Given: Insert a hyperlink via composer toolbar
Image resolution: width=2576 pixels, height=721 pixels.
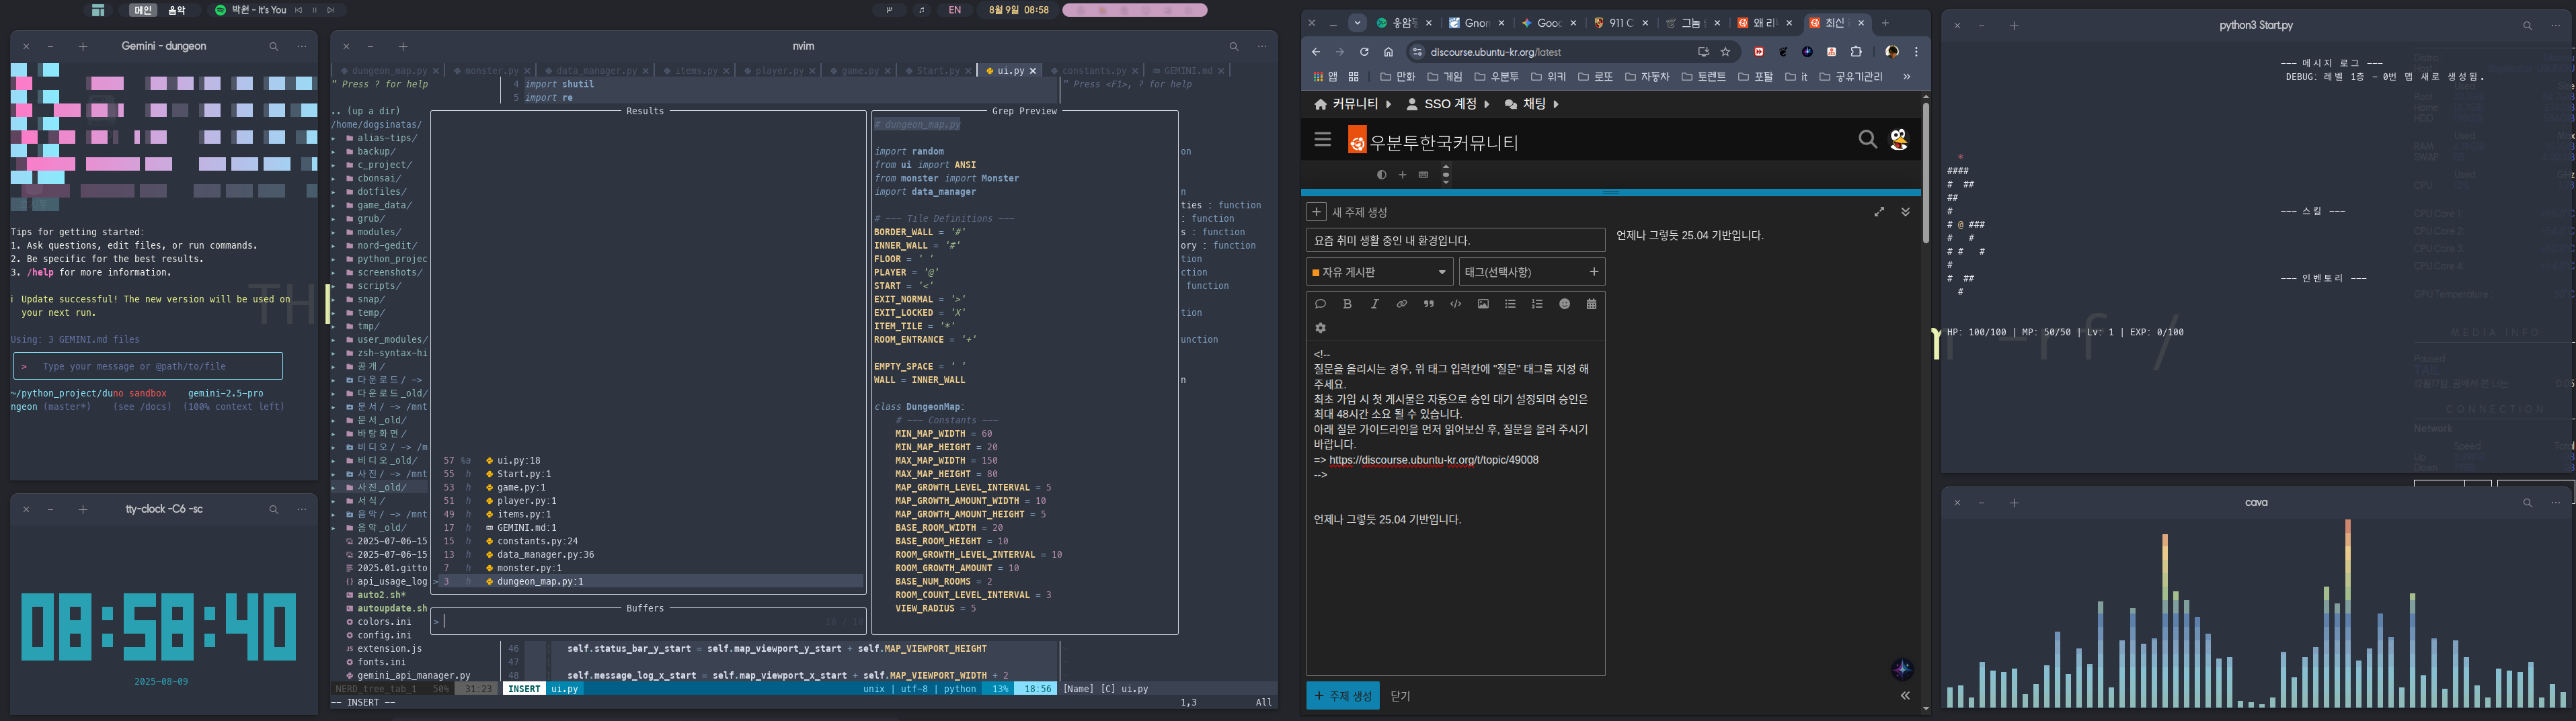Looking at the screenshot, I should 1401,304.
